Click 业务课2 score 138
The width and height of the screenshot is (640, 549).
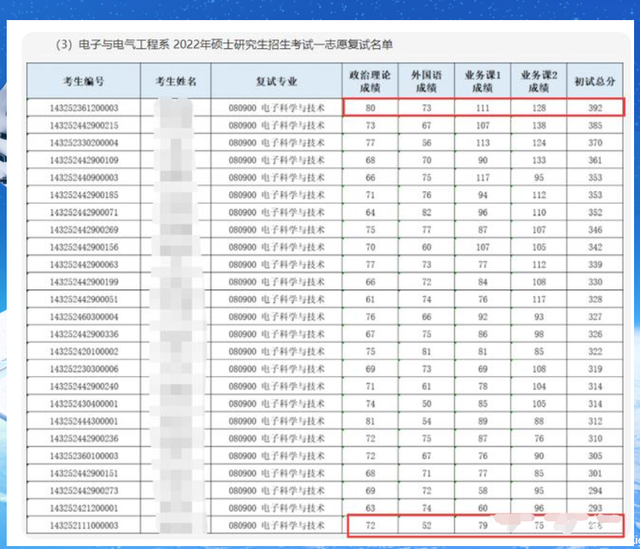539,125
